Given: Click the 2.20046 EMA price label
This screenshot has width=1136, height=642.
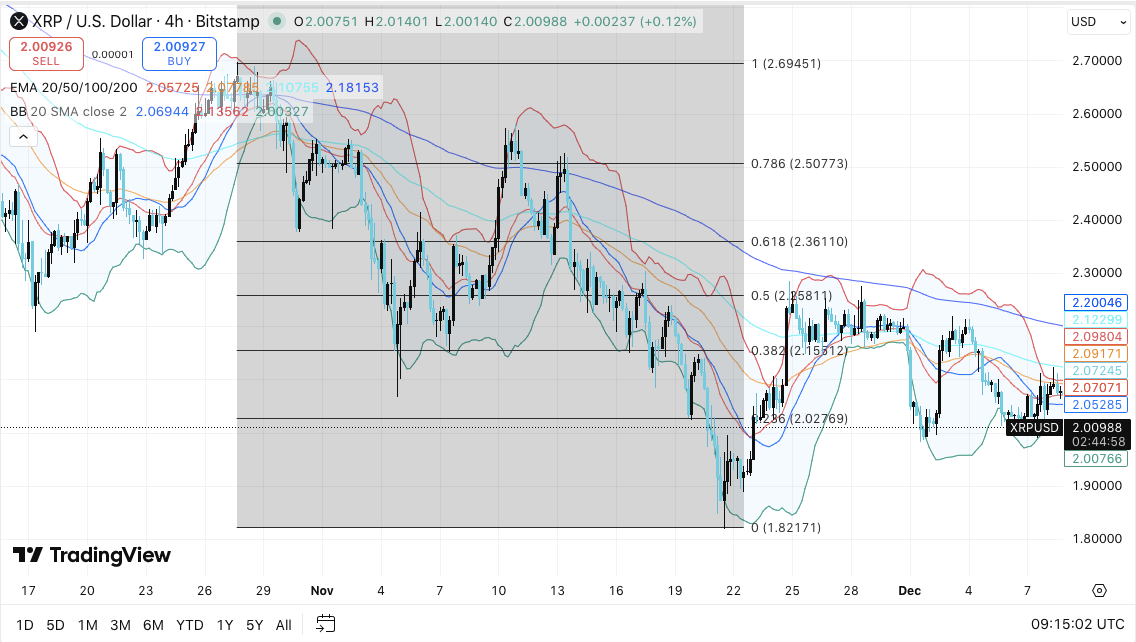Looking at the screenshot, I should tap(1096, 303).
